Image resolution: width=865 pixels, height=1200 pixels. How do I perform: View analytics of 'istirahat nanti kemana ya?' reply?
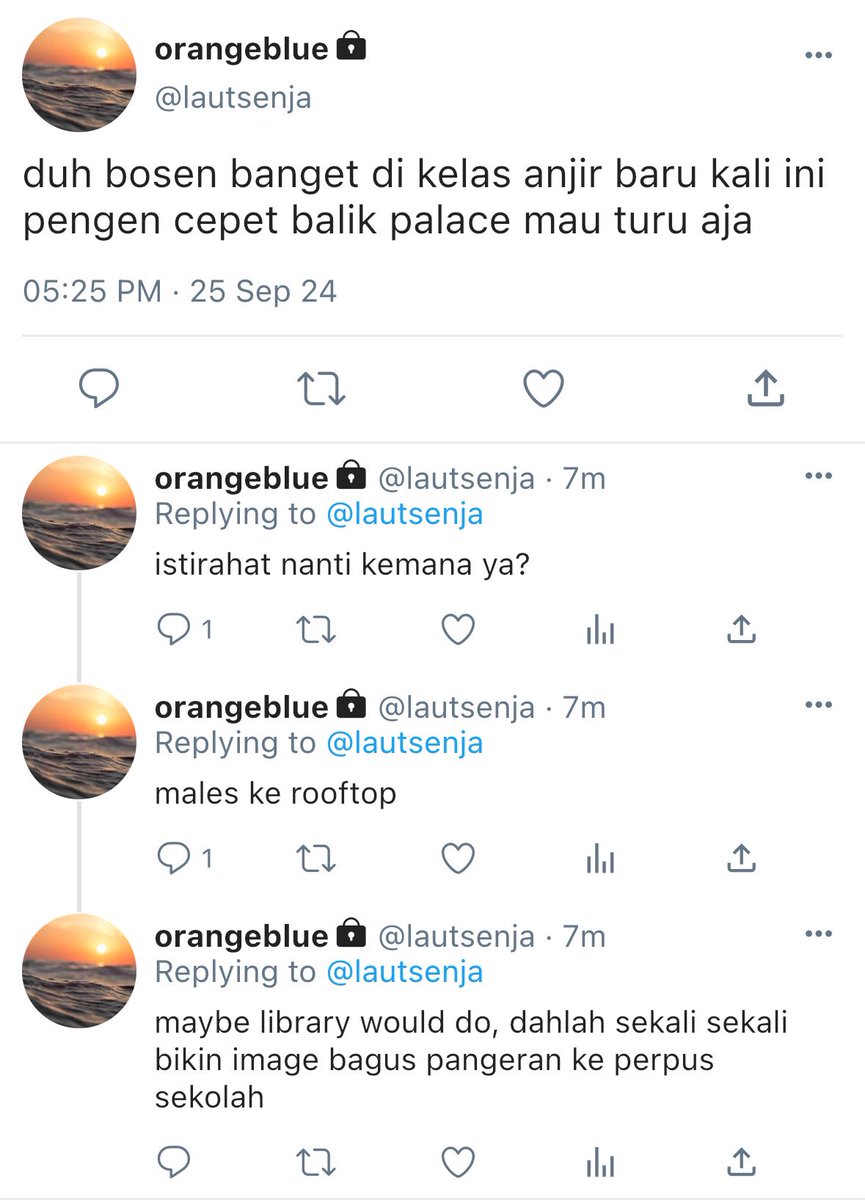click(599, 630)
